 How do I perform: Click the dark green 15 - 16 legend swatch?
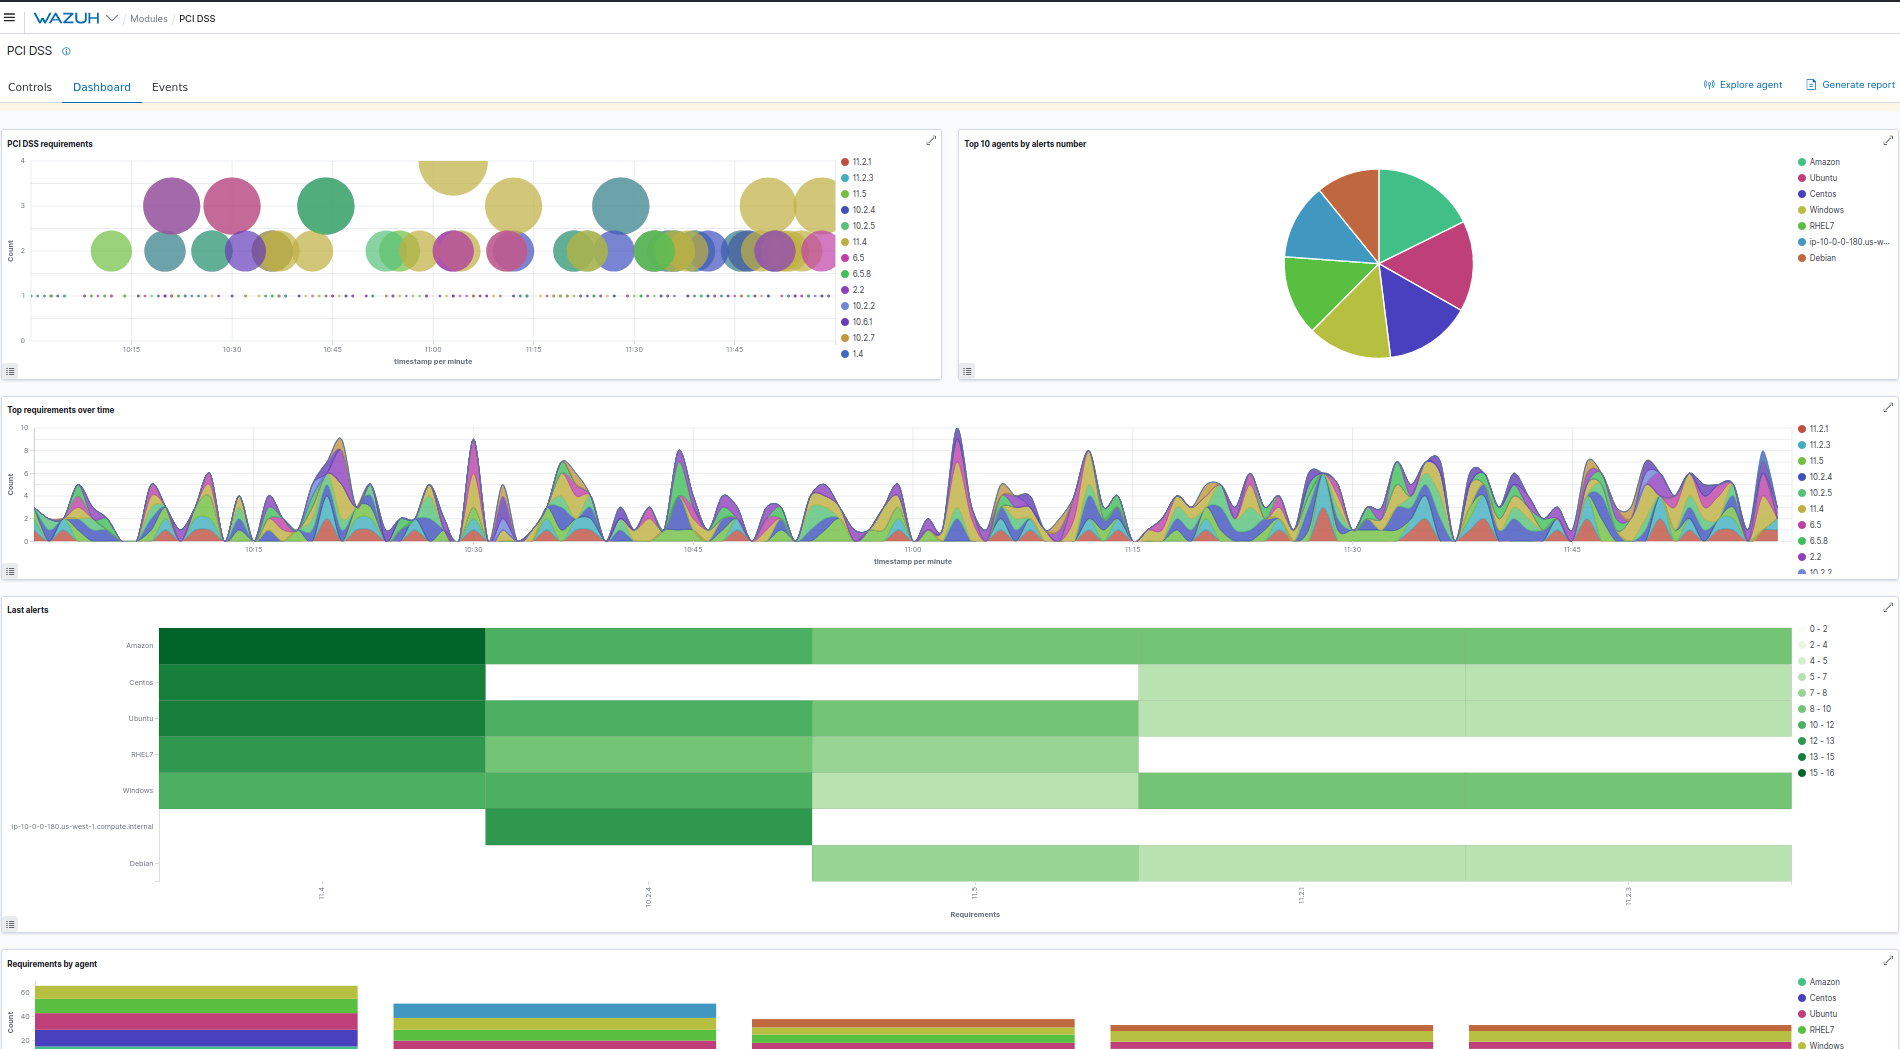coord(1803,772)
